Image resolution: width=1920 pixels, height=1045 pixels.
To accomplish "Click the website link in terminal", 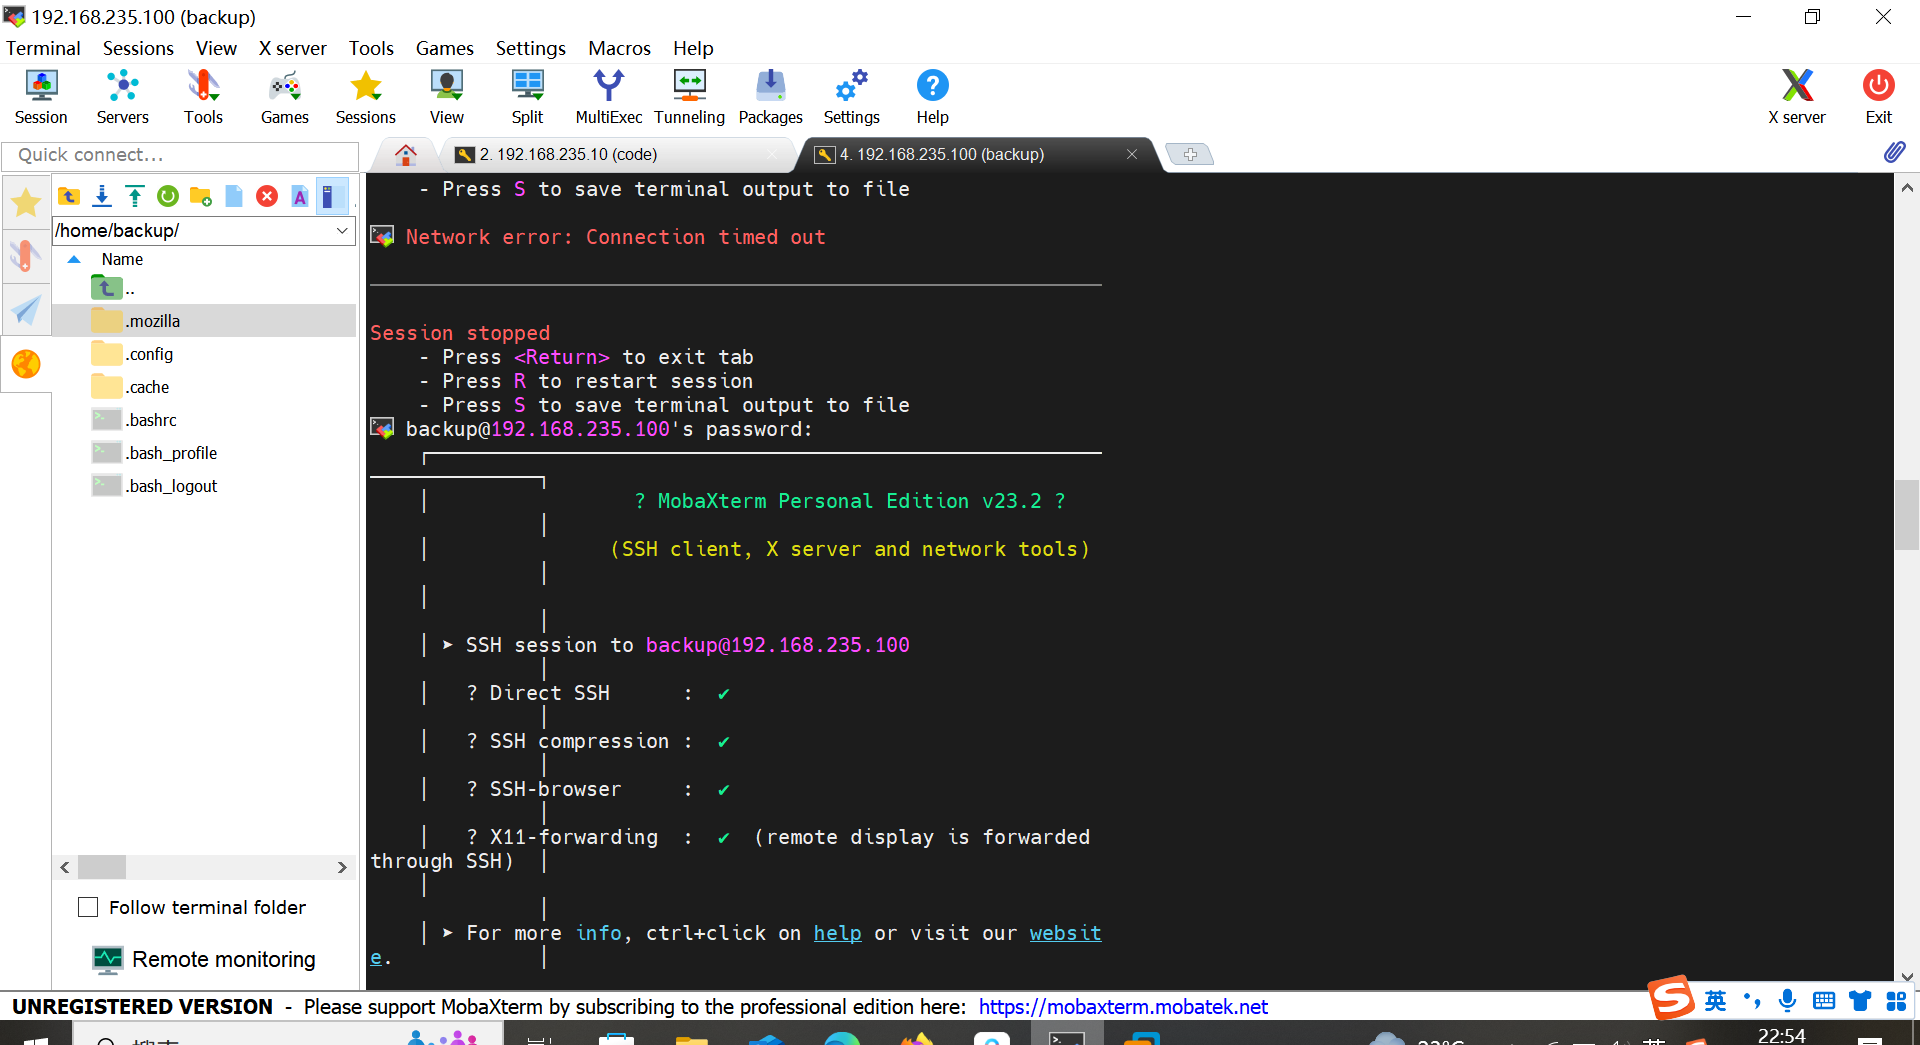I will 1065,933.
